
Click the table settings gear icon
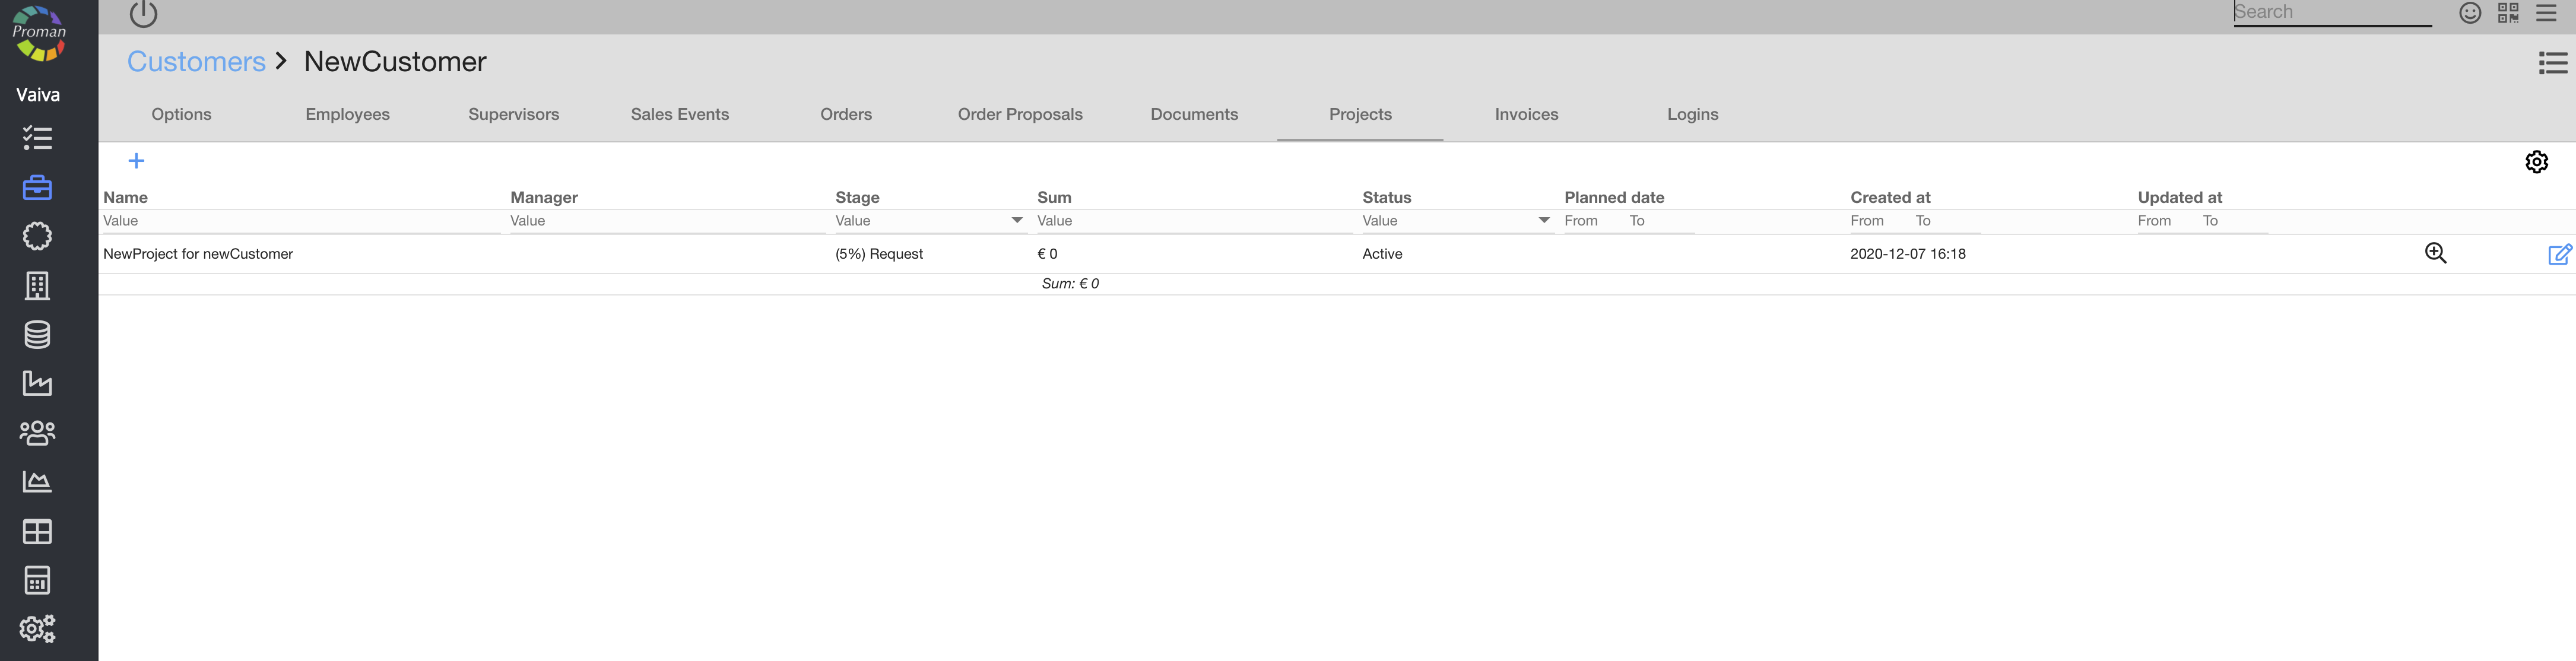(x=2536, y=162)
